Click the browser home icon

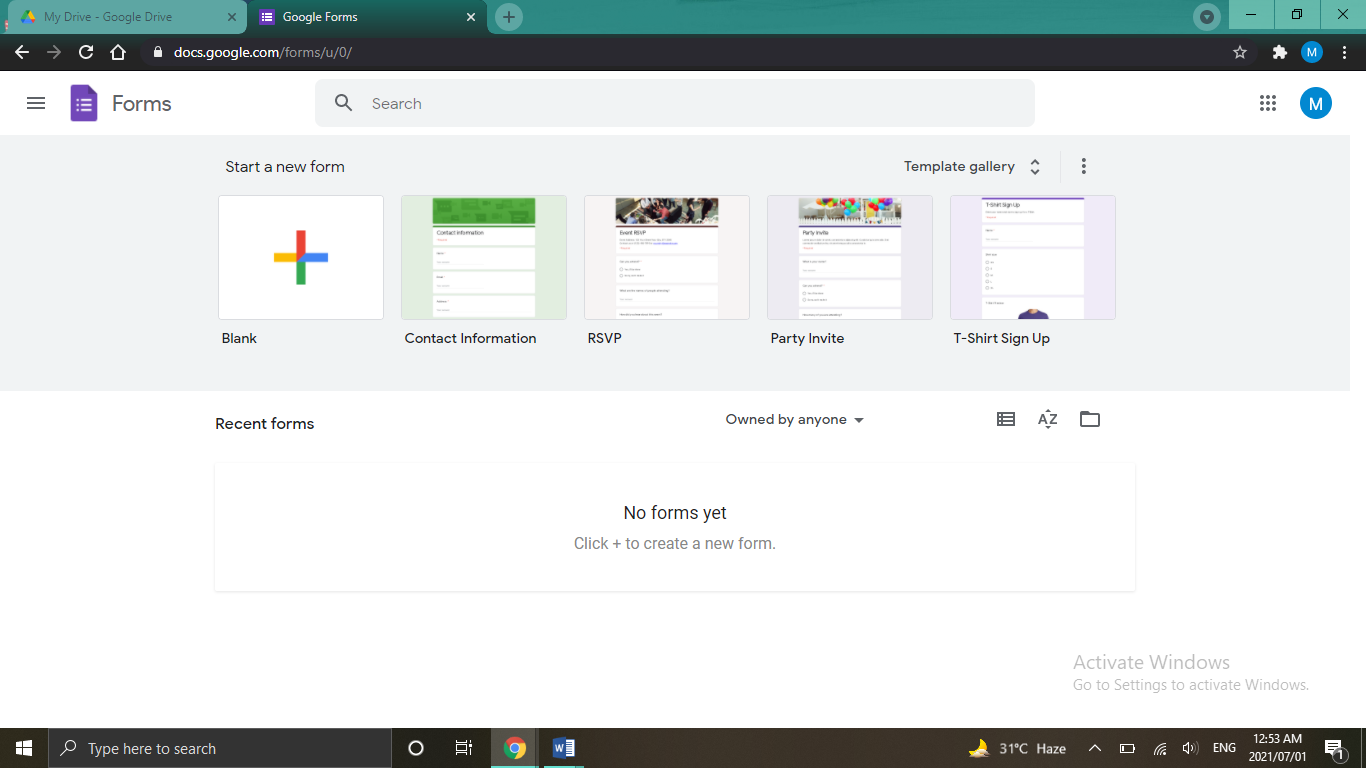[118, 52]
